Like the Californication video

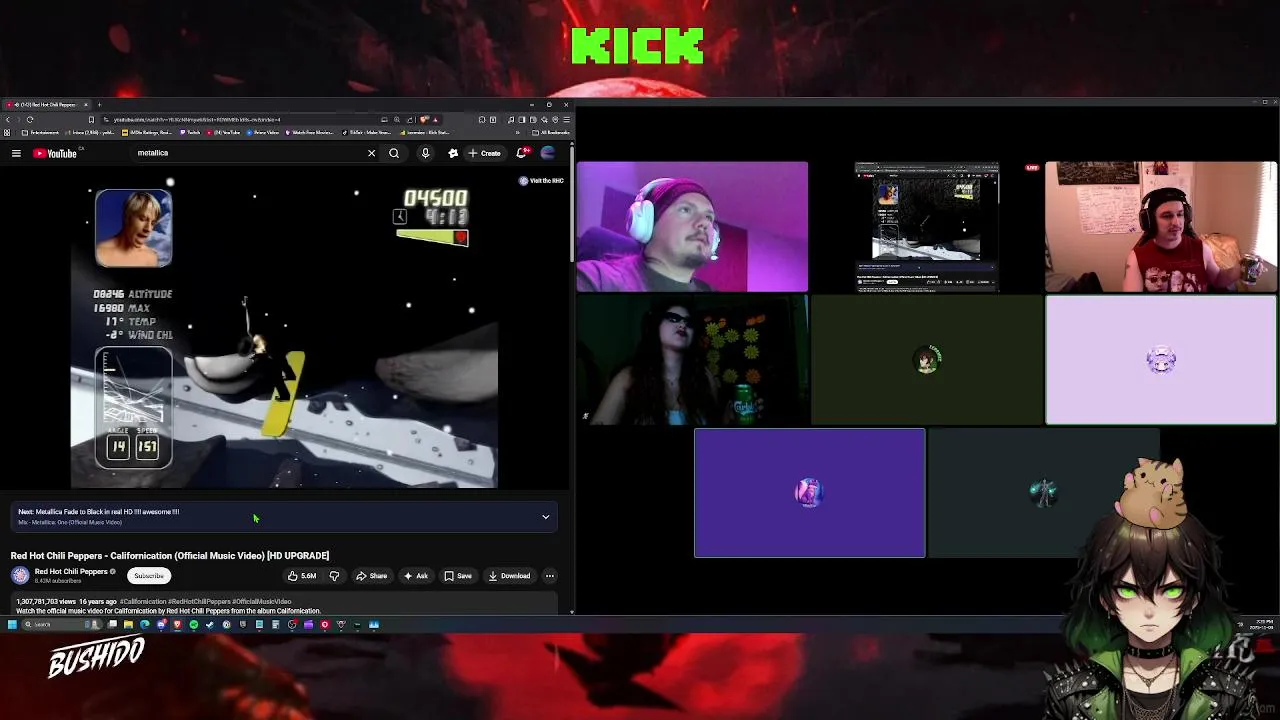coord(302,576)
